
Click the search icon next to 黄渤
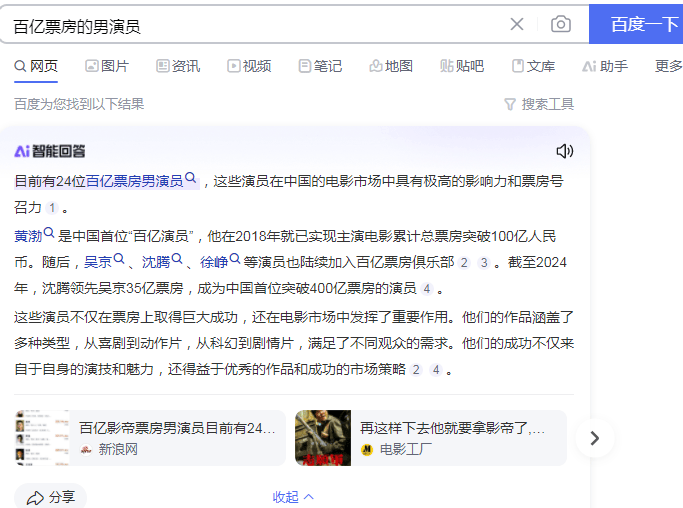(x=49, y=233)
